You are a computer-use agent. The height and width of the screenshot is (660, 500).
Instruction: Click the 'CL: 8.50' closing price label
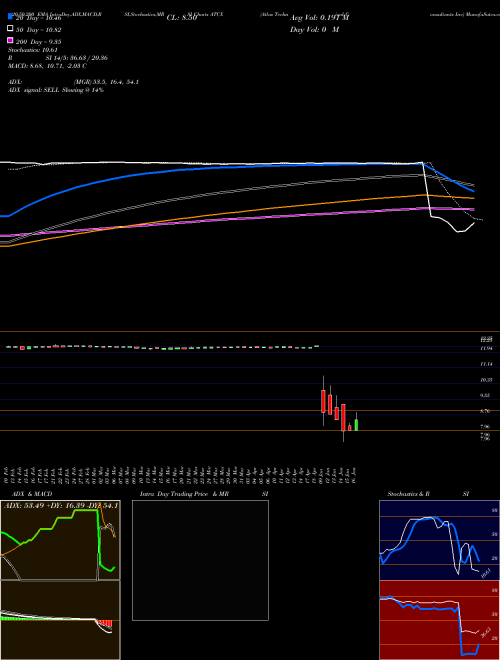(182, 18)
